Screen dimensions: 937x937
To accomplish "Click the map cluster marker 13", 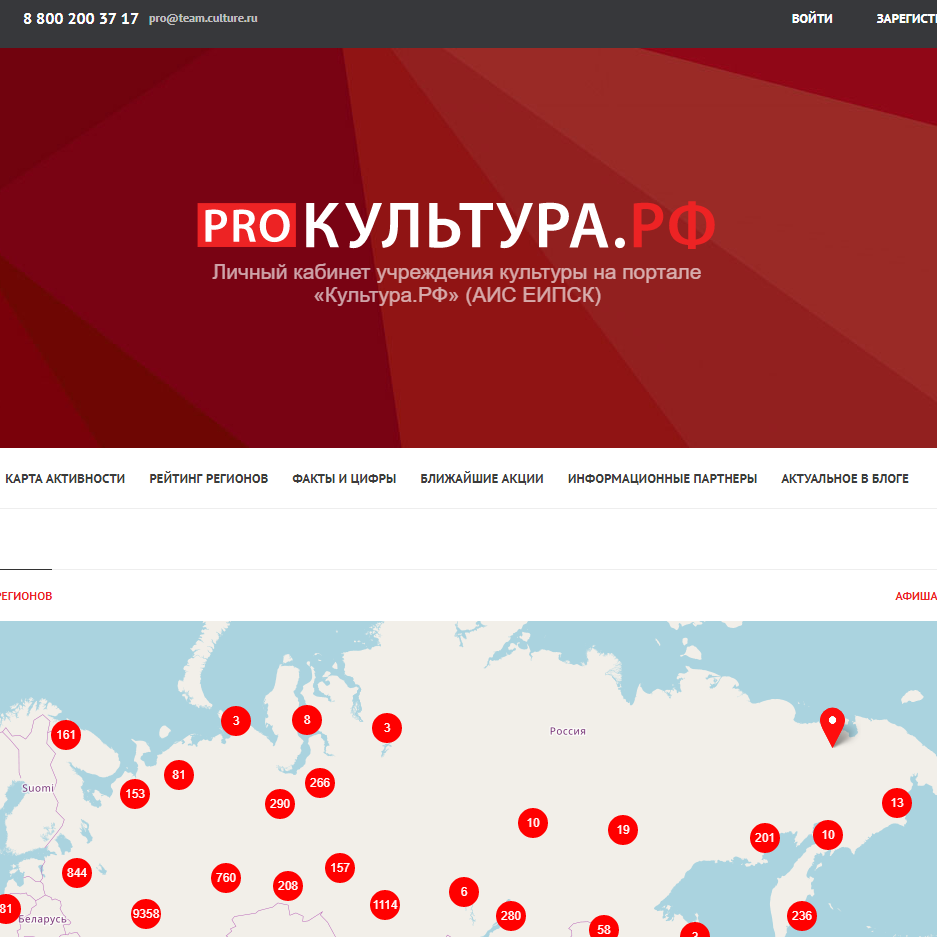I will pos(897,803).
